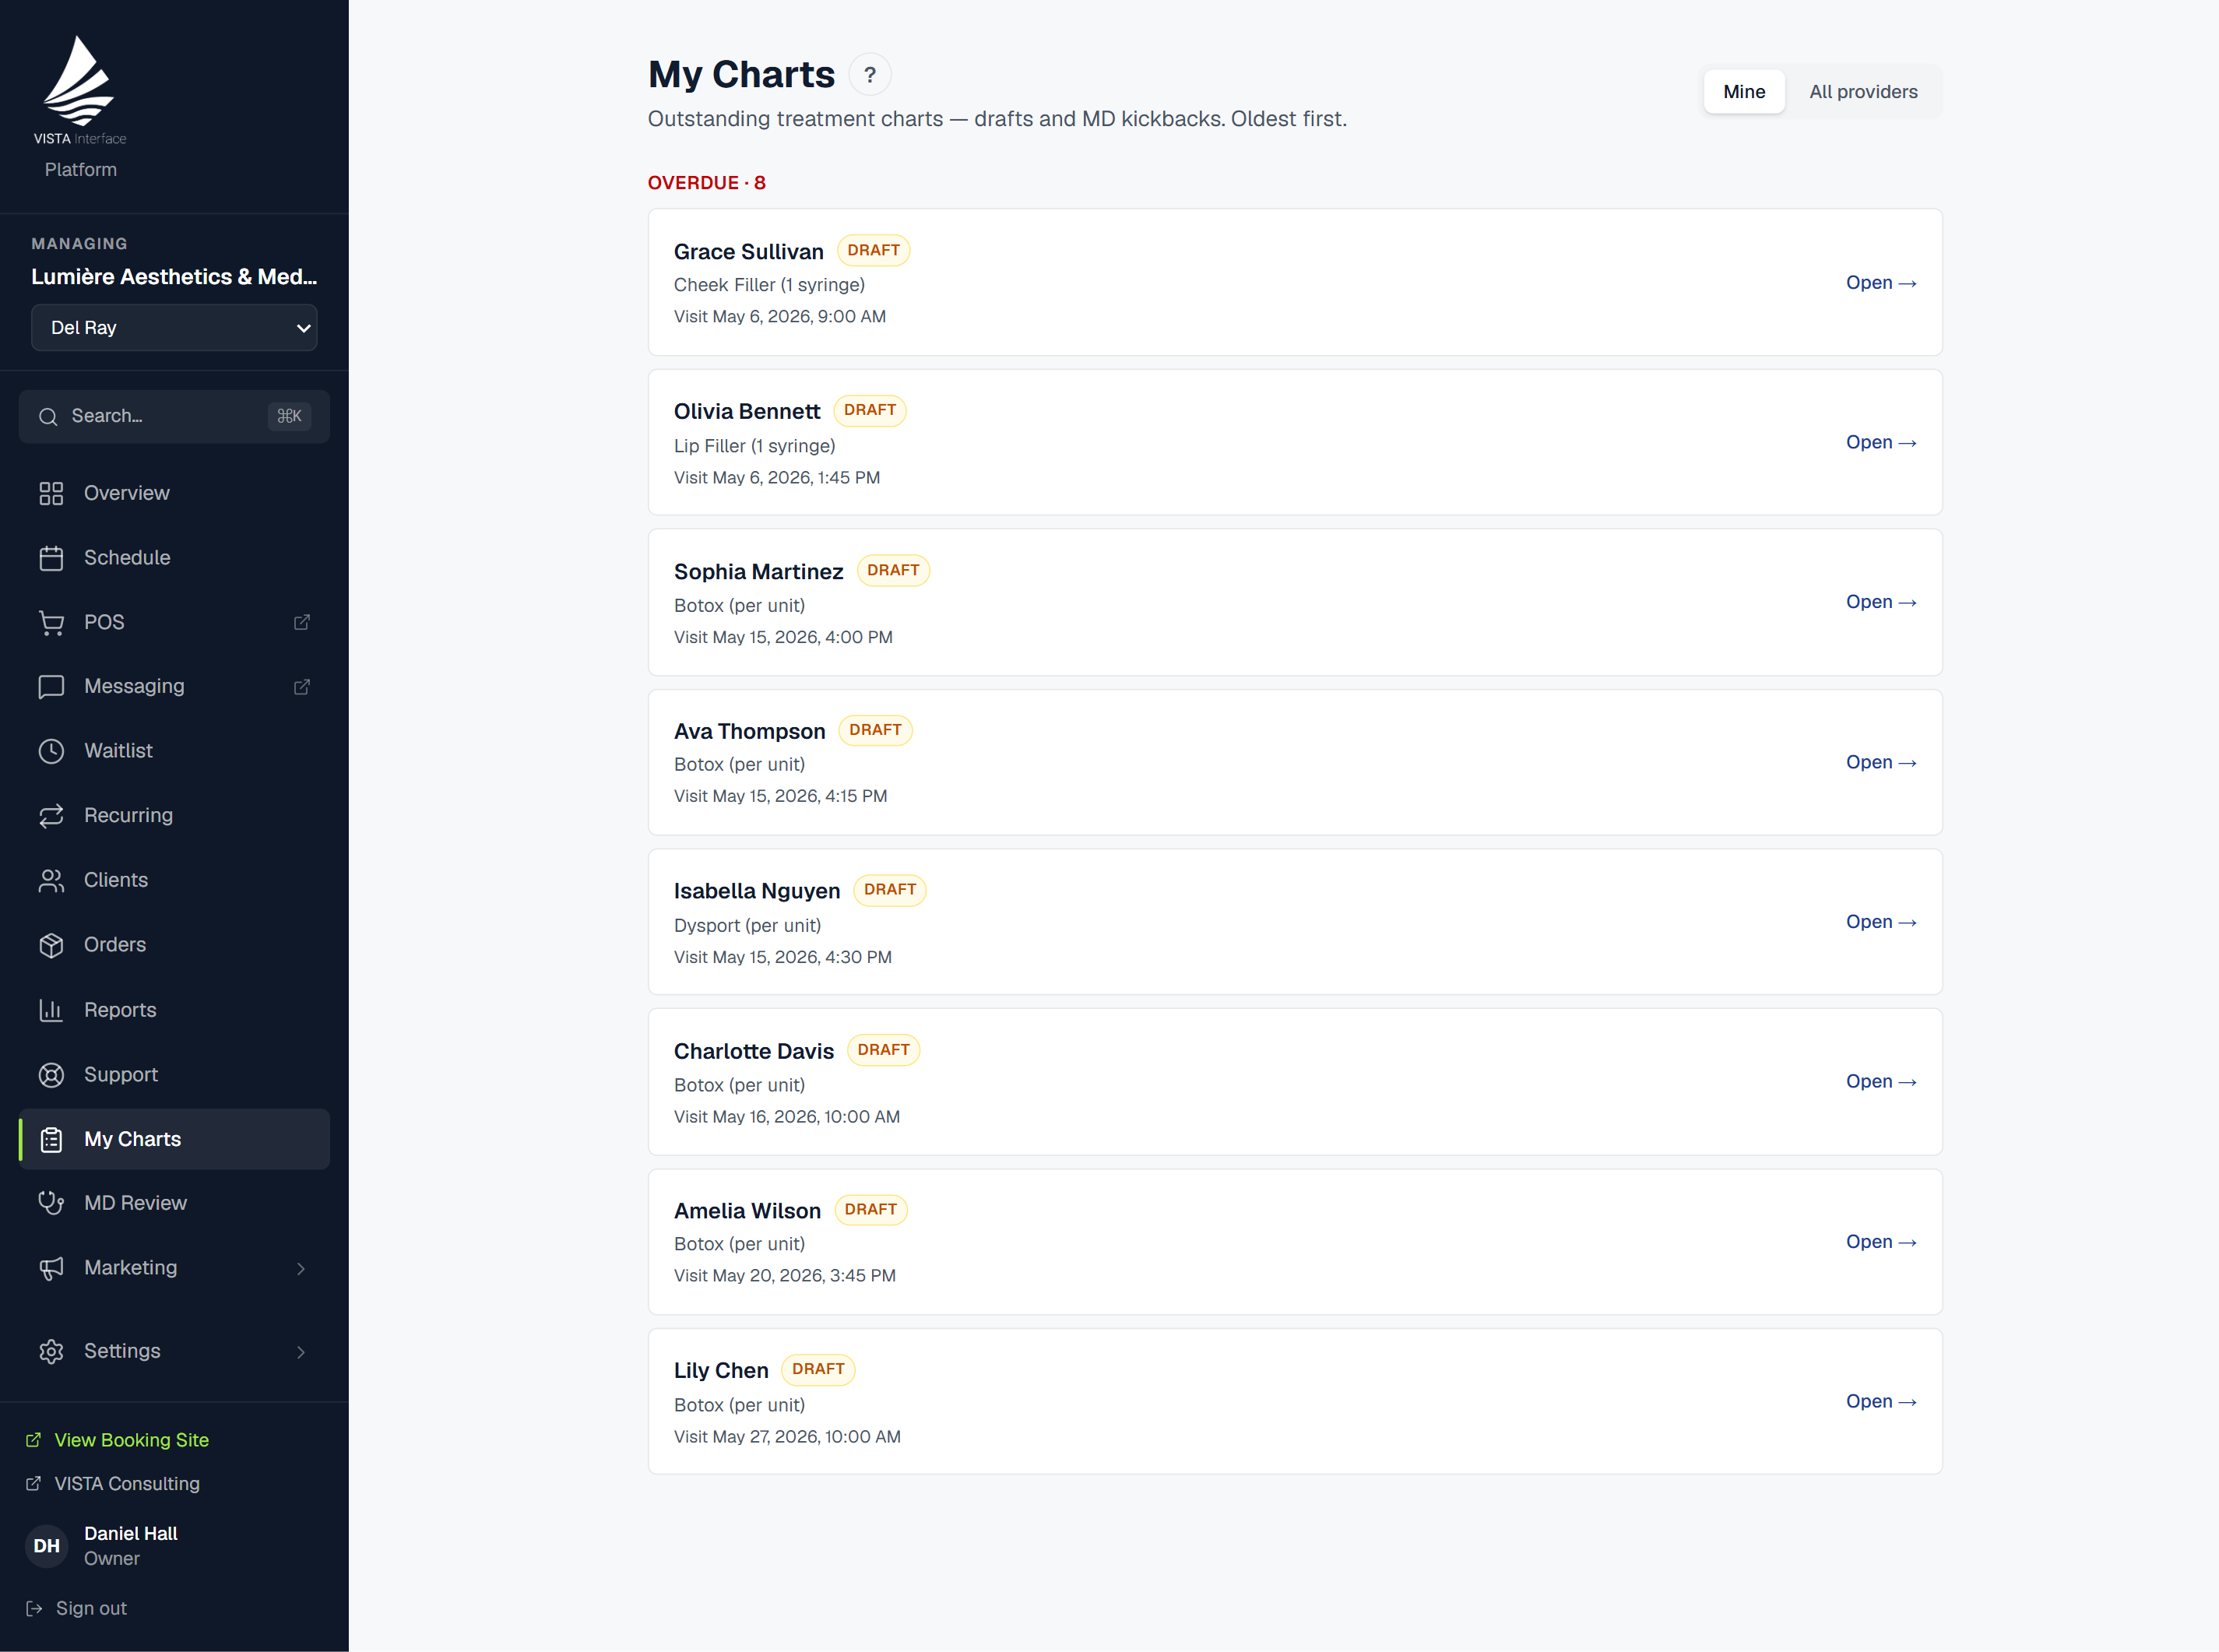Click the sidebar Search field

point(174,416)
